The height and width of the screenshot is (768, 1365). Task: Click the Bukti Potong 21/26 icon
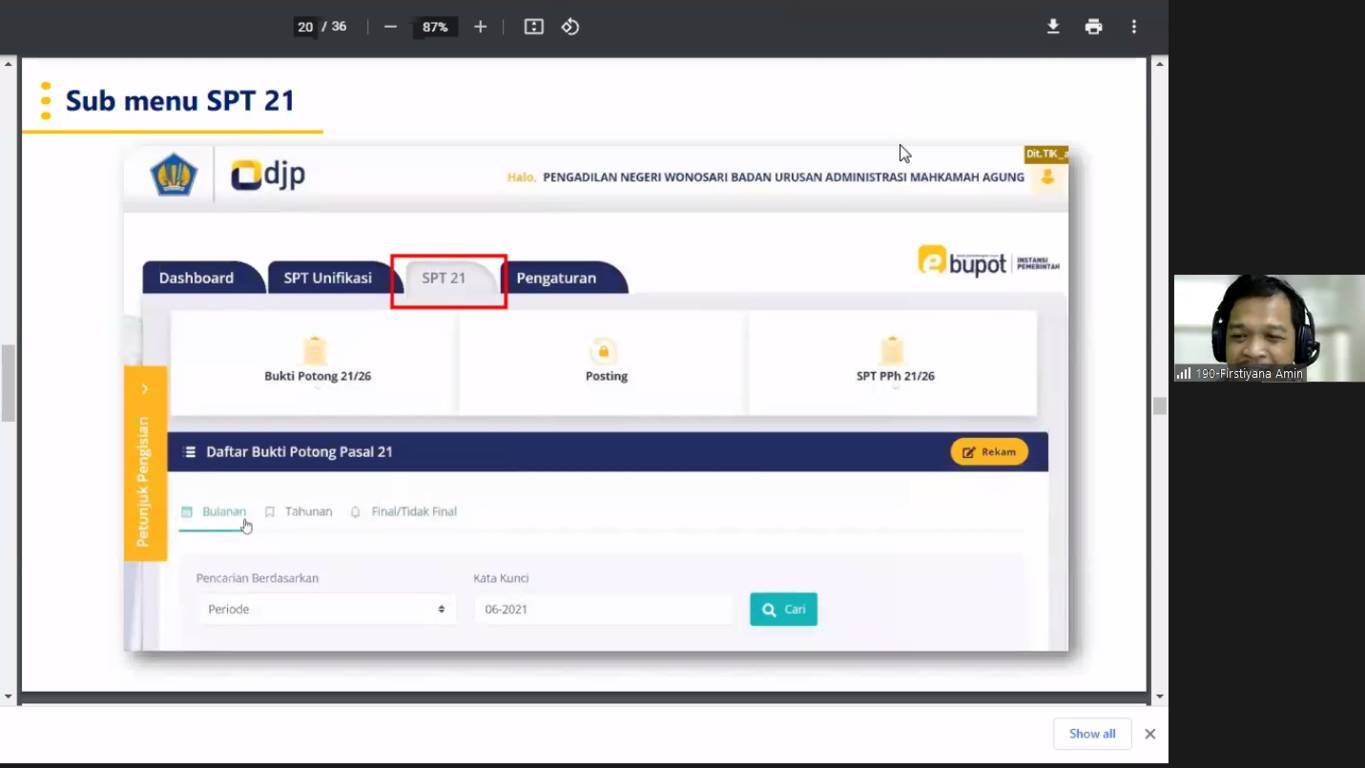click(316, 351)
